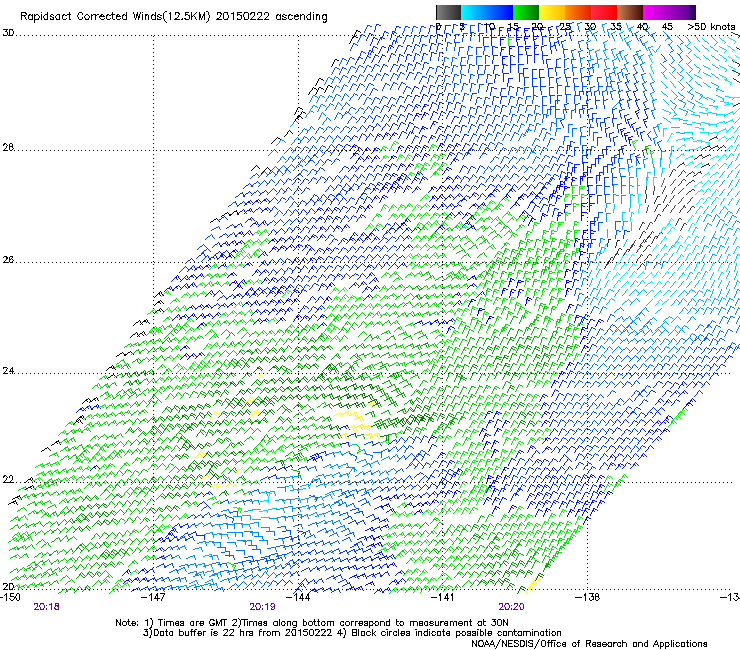Click the latitude label '26' on the left axis

coord(8,260)
